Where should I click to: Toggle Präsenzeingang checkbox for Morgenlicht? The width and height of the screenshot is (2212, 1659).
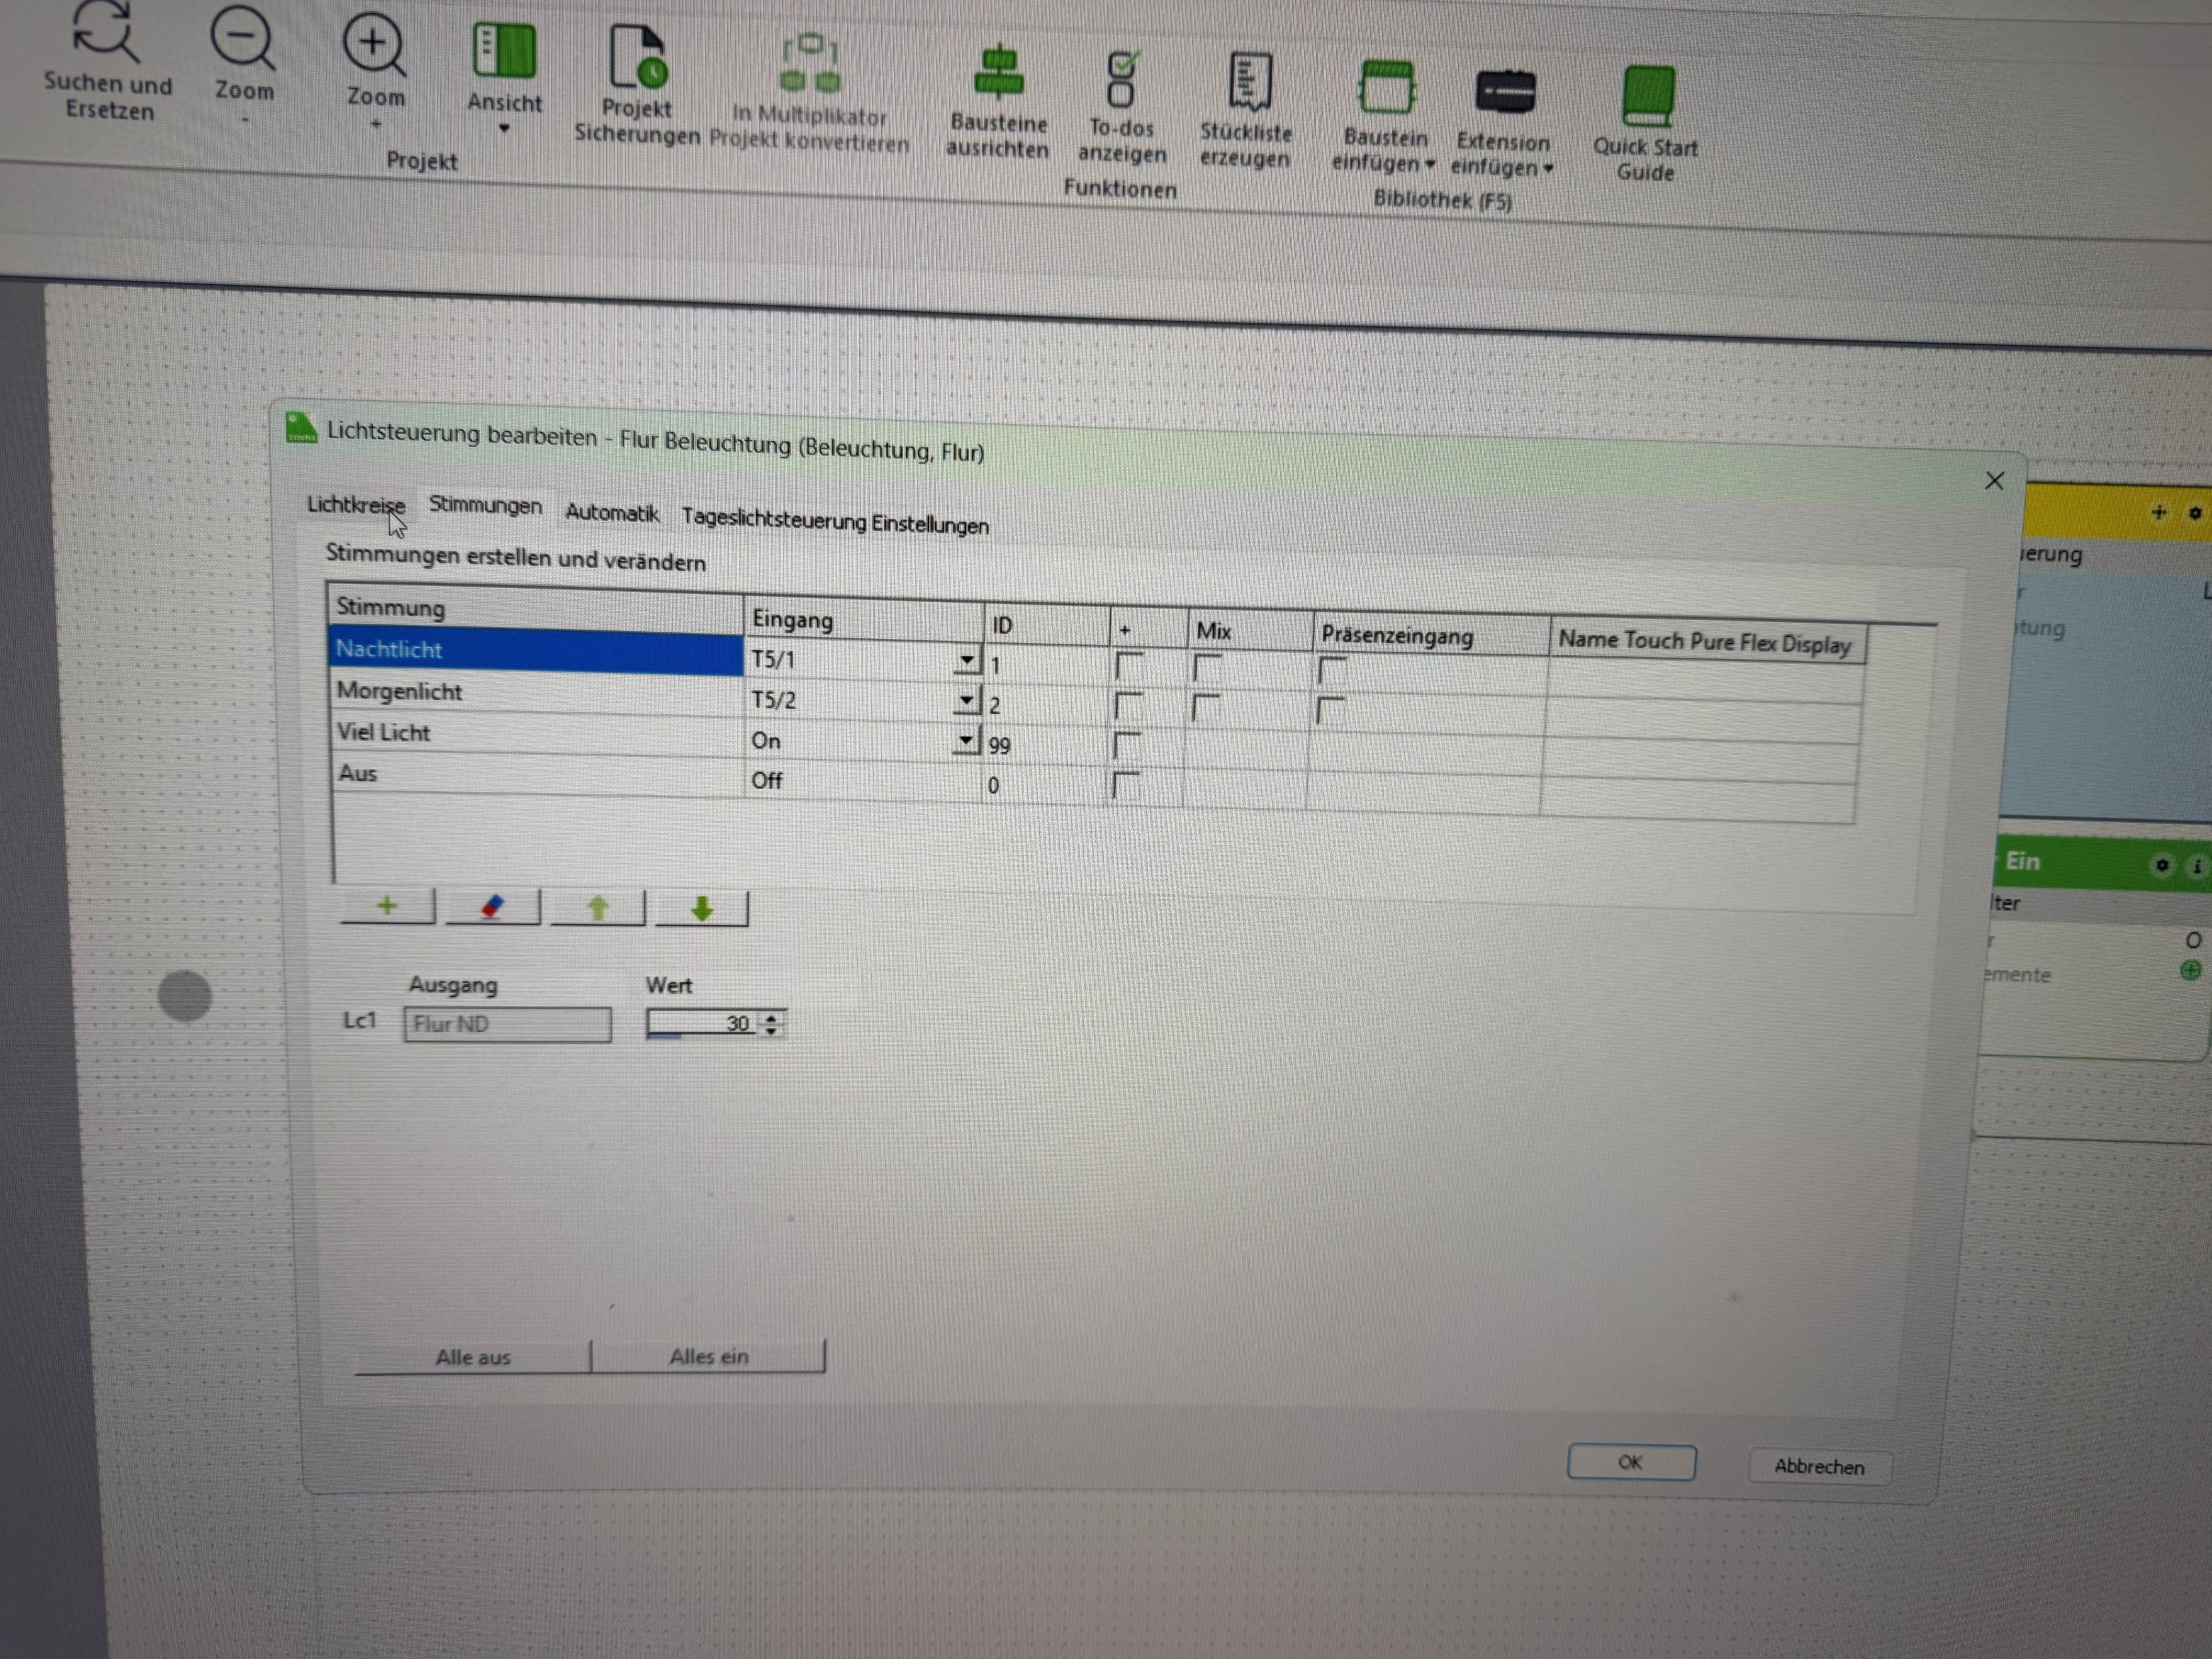click(1330, 710)
